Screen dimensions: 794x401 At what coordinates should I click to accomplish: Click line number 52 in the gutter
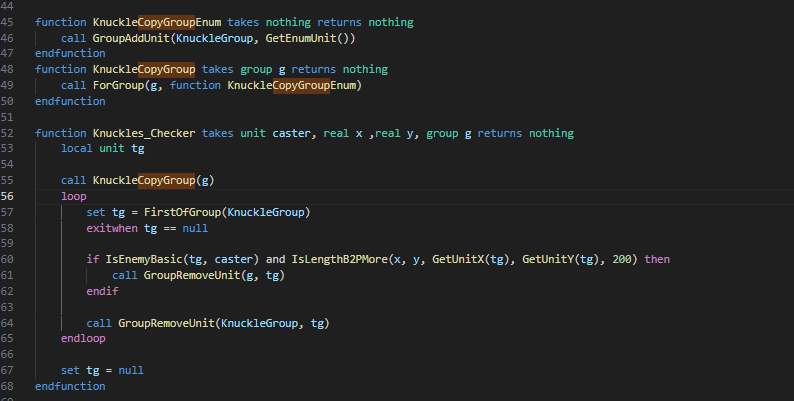[x=7, y=133]
